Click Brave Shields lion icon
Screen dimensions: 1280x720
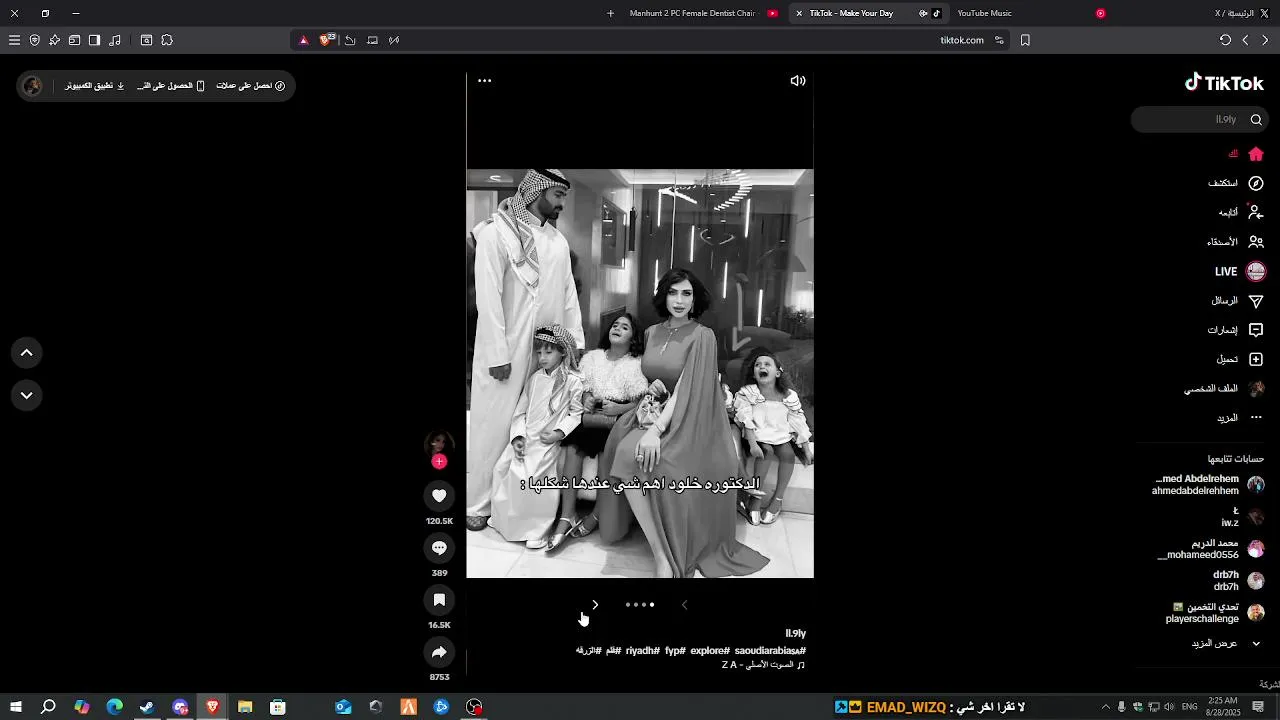click(x=326, y=40)
